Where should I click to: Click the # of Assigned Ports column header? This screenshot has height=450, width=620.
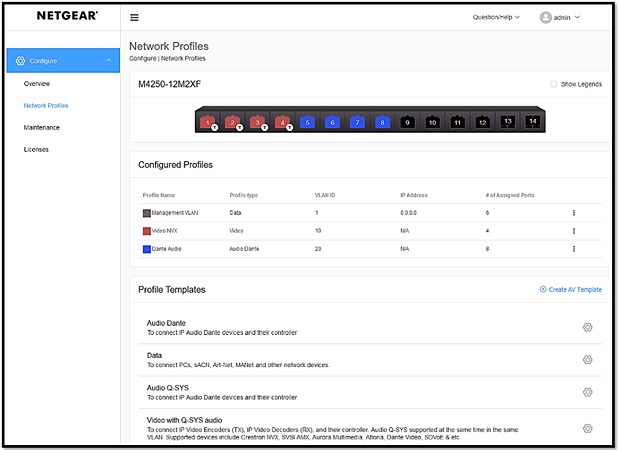pos(510,195)
